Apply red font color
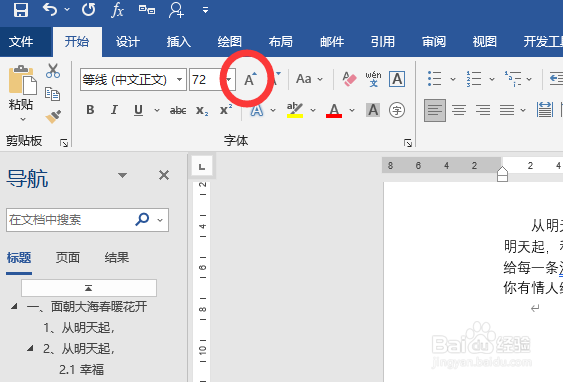Screen dimensions: 563x382 tap(334, 110)
